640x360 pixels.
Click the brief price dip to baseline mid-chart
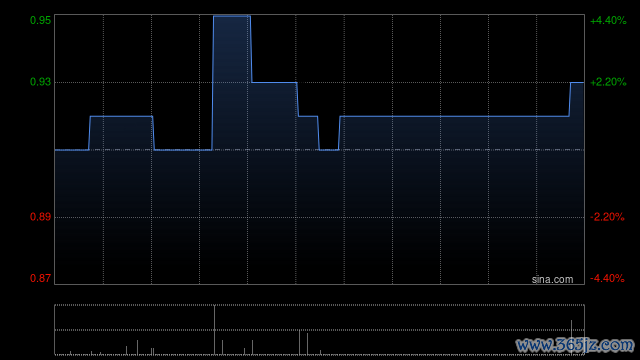(x=329, y=150)
